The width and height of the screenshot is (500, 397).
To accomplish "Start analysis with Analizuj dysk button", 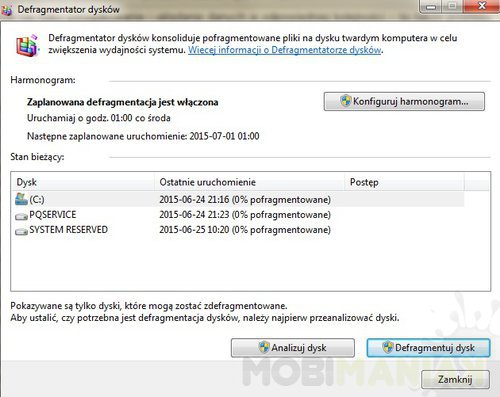I will [x=293, y=348].
